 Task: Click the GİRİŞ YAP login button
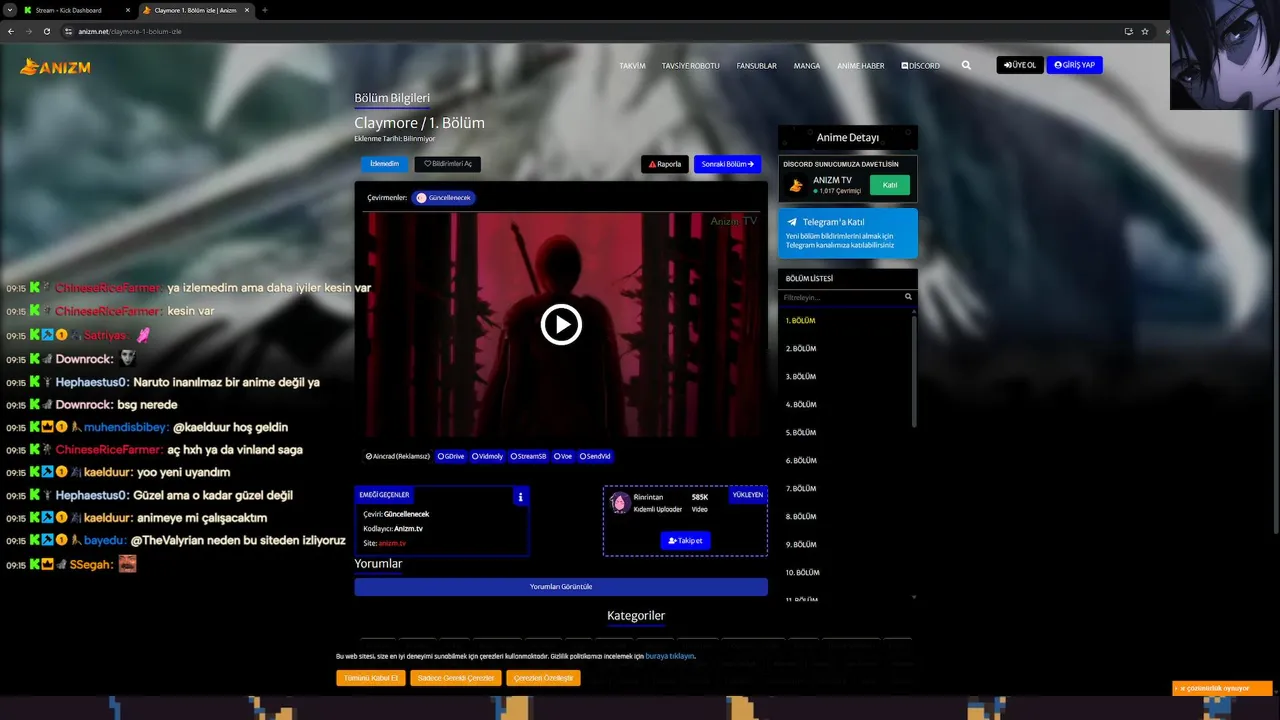point(1074,65)
